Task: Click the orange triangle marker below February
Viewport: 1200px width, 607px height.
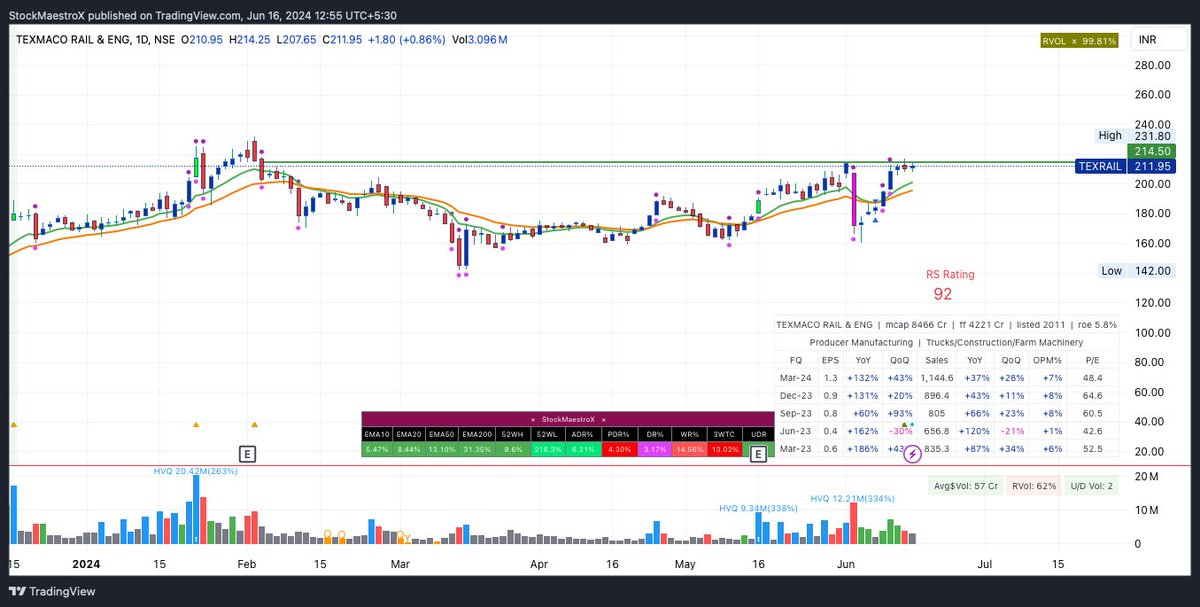Action: (254, 424)
